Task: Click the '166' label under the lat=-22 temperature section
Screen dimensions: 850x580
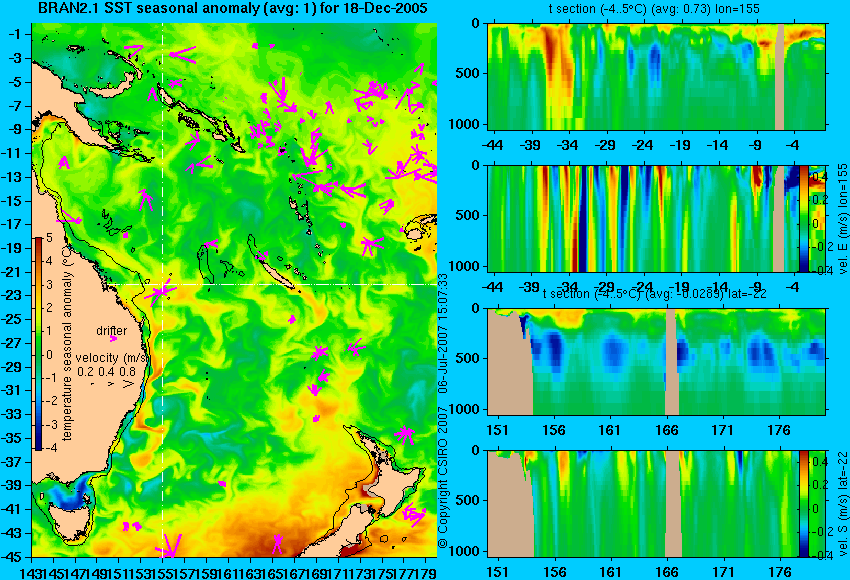Action: pyautogui.click(x=667, y=430)
